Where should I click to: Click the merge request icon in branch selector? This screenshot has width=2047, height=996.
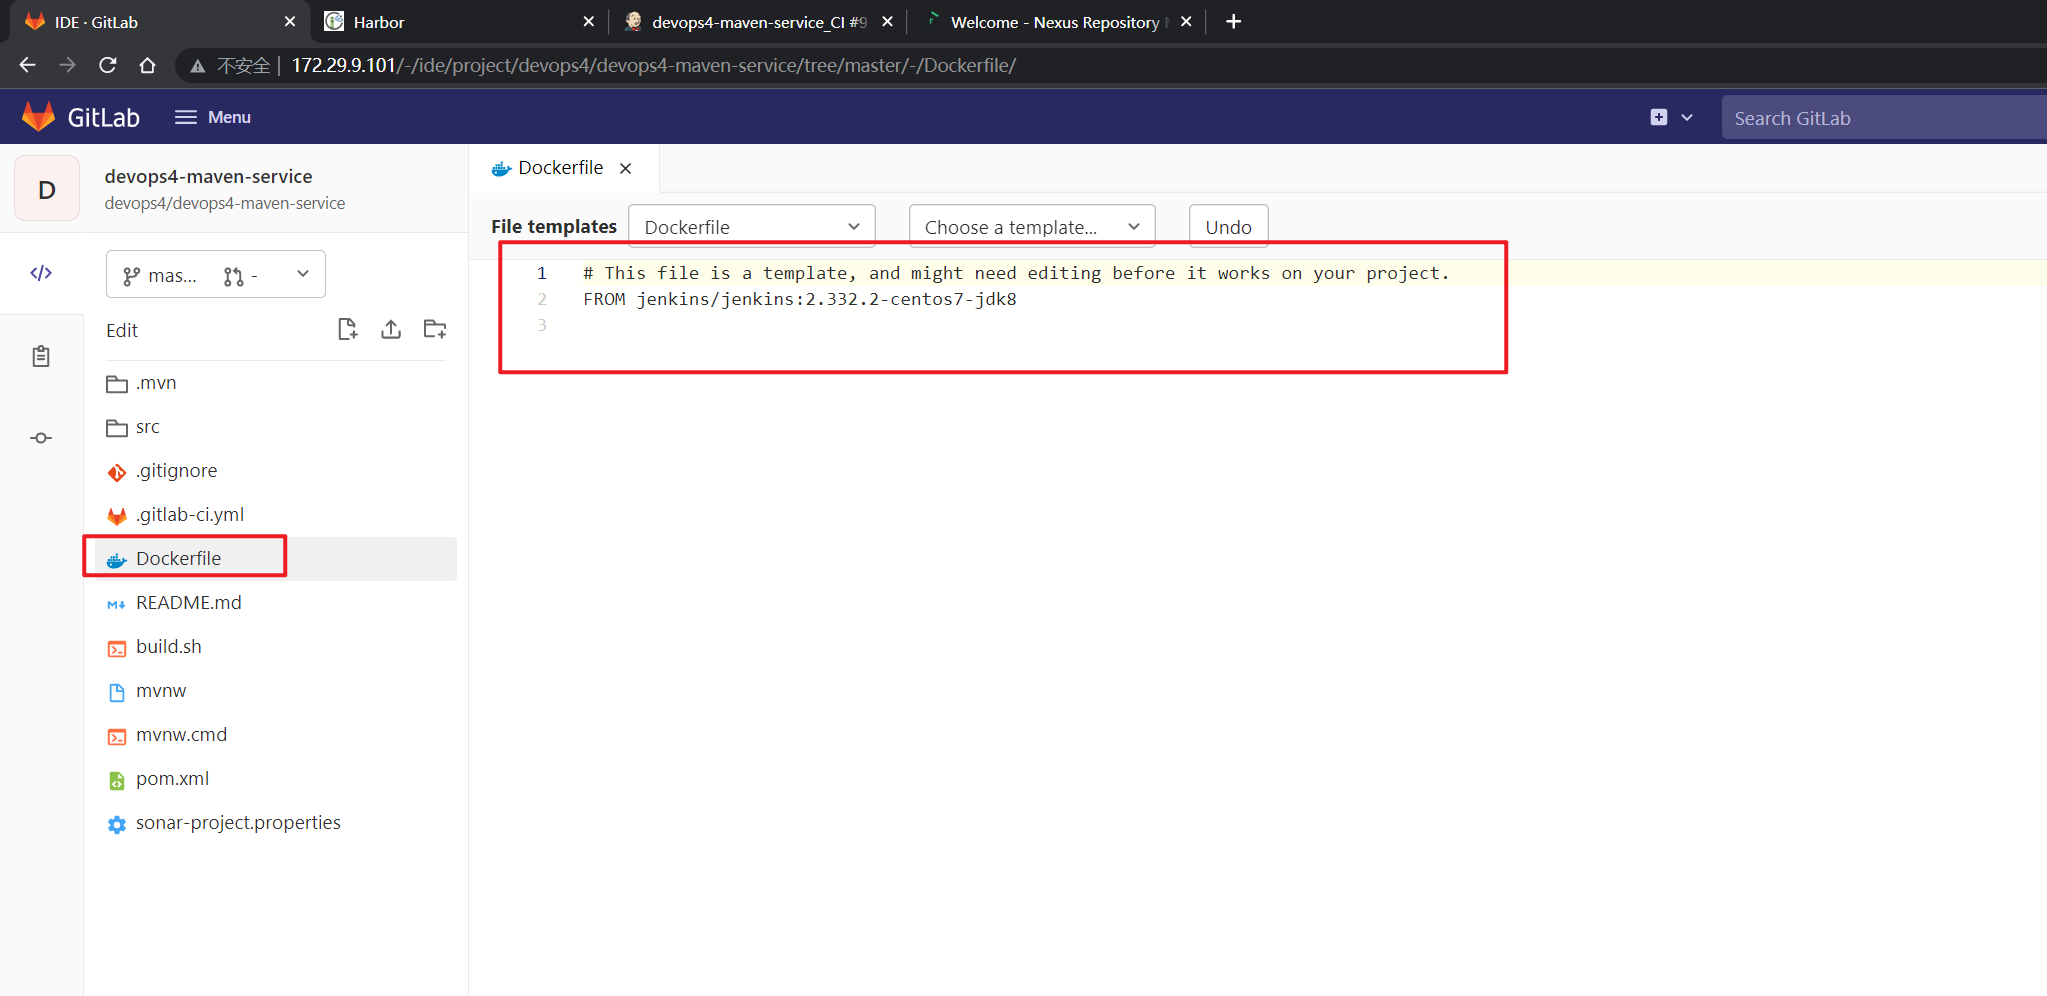coord(233,276)
